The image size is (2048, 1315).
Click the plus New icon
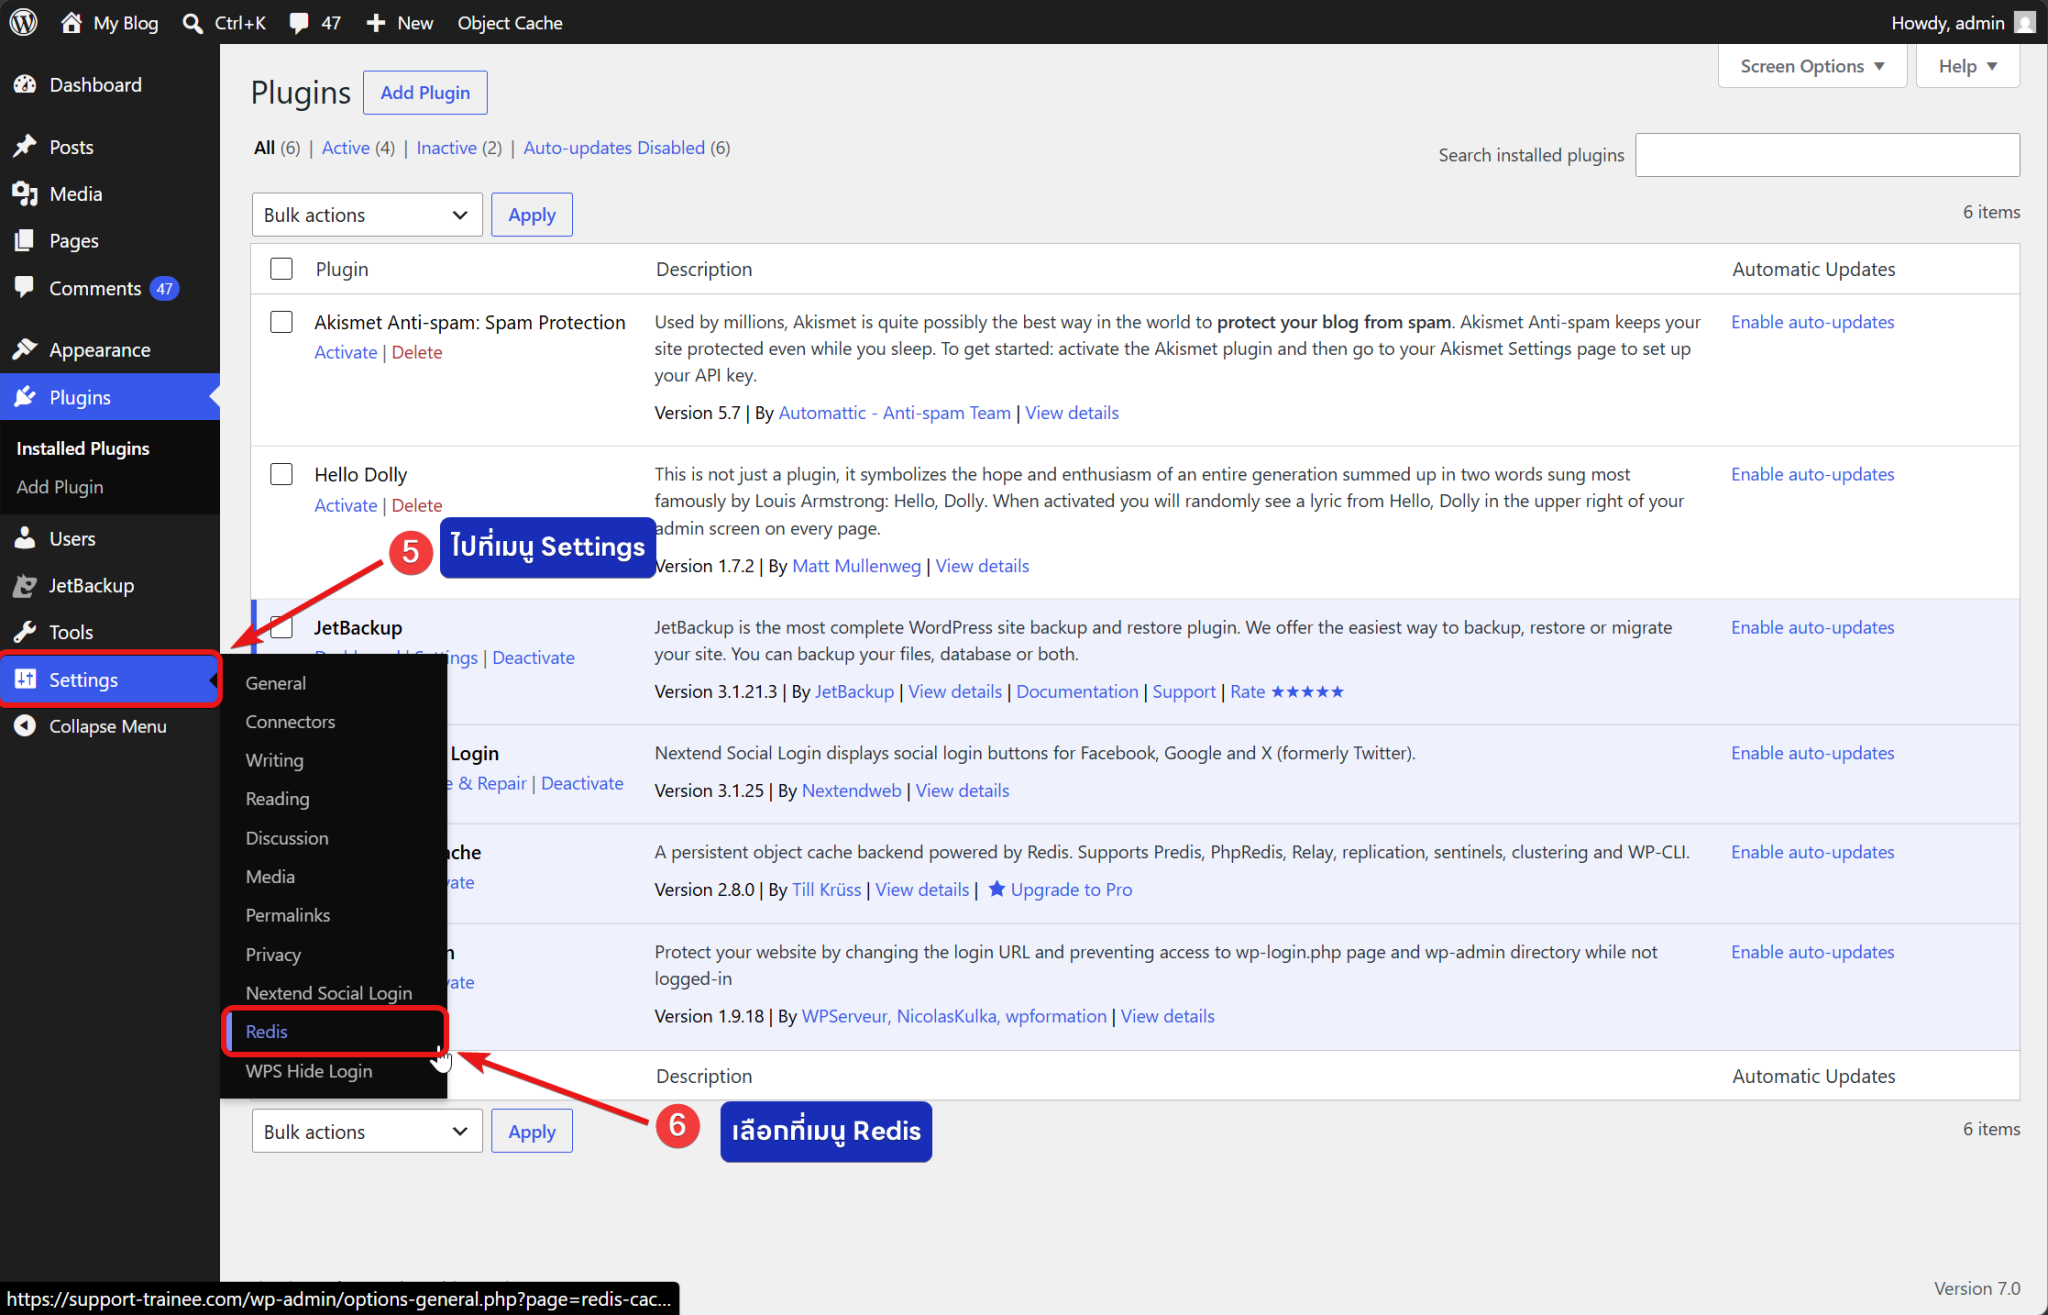point(376,22)
